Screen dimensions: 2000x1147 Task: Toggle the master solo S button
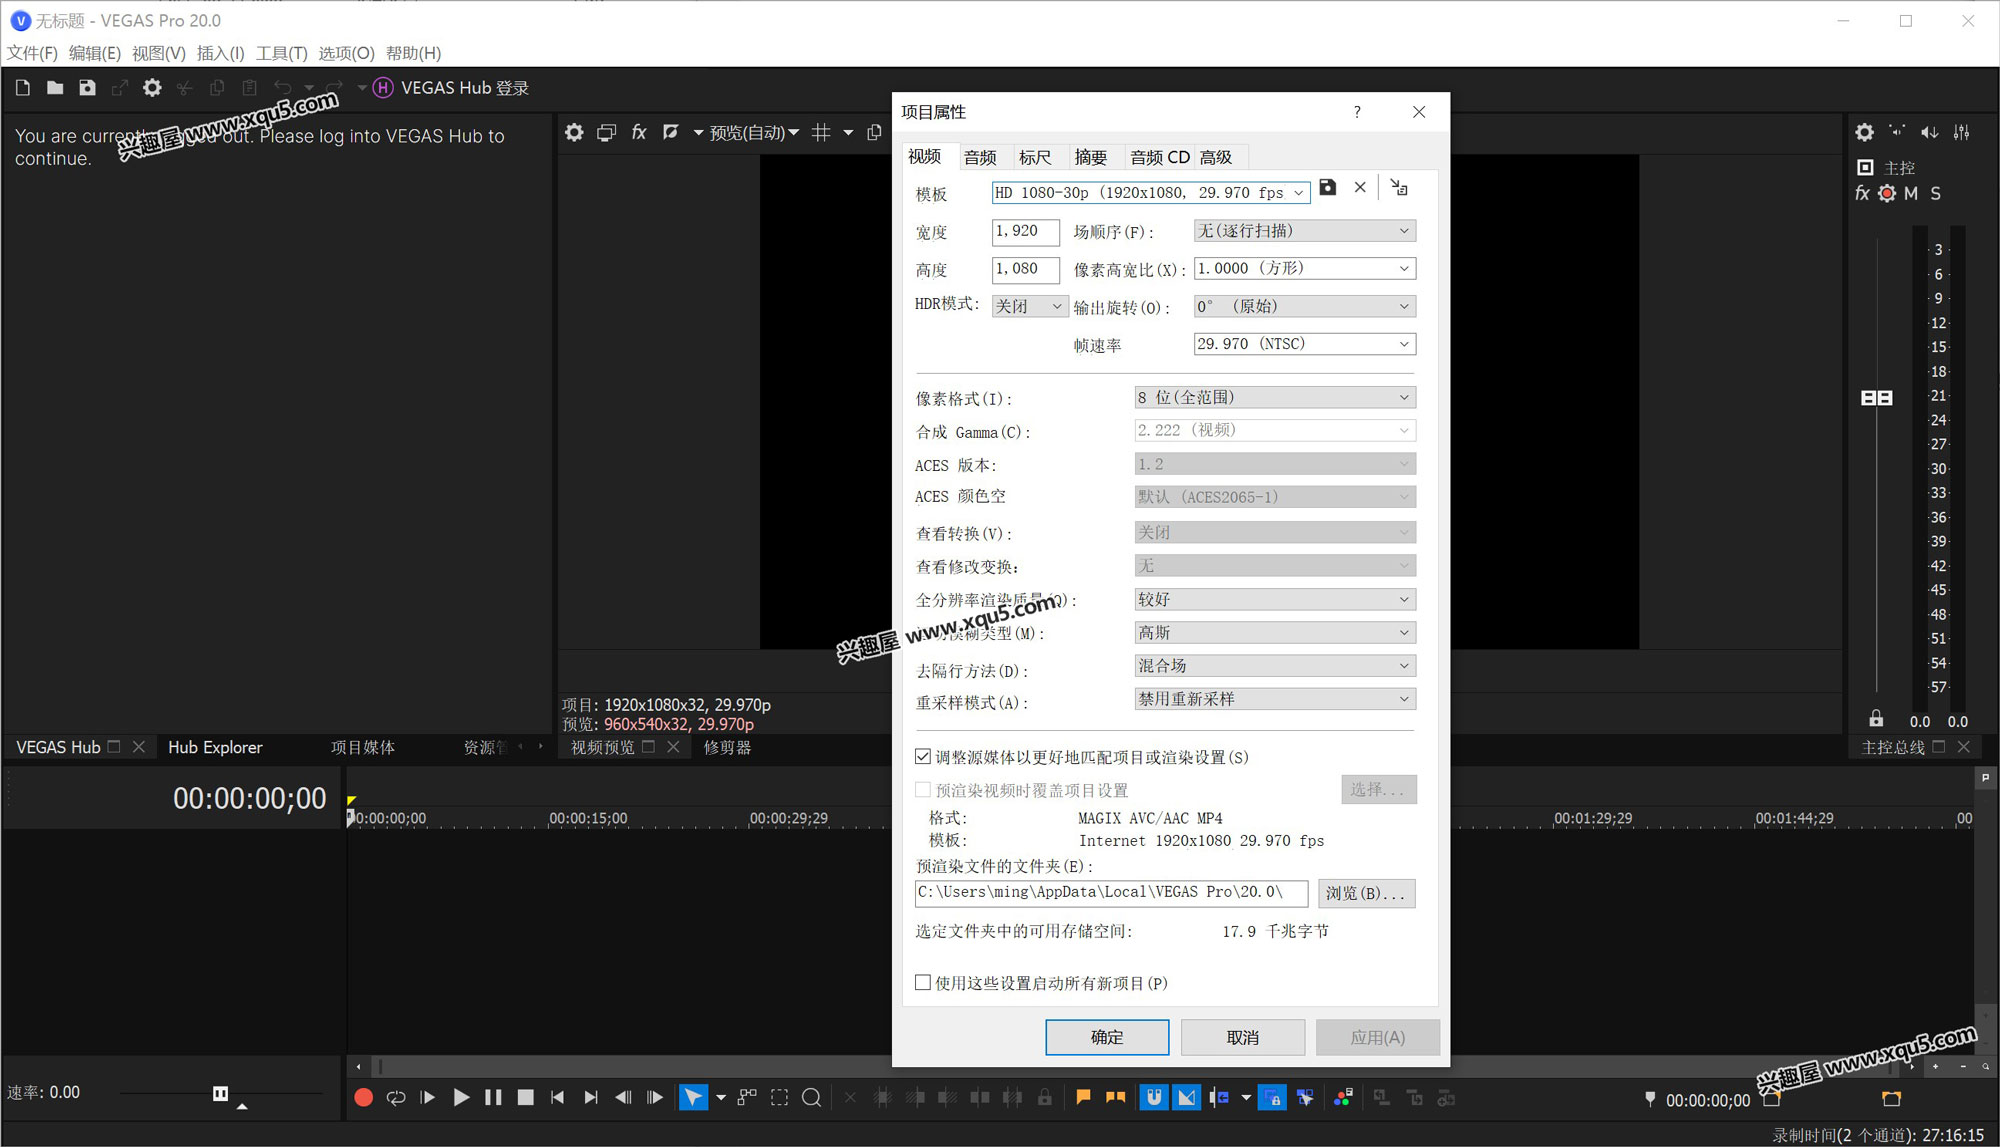(x=1936, y=193)
